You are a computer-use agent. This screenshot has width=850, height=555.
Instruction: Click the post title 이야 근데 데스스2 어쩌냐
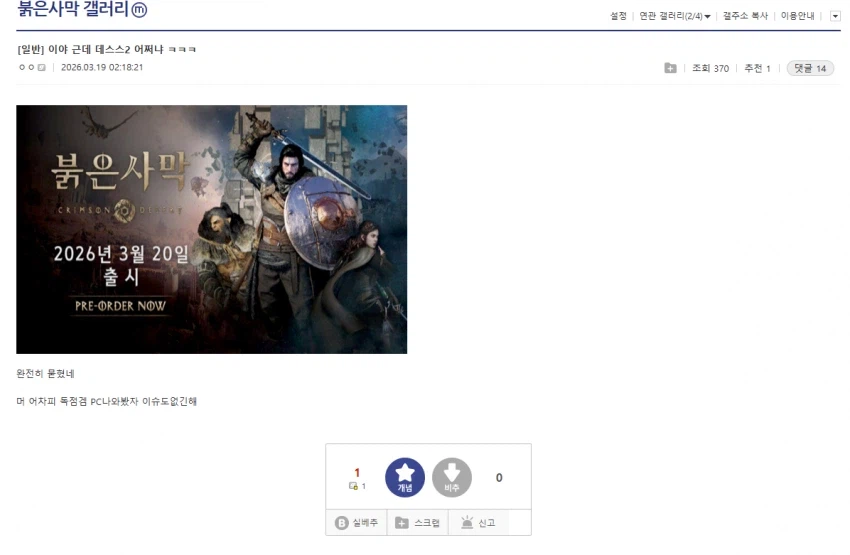coord(106,49)
